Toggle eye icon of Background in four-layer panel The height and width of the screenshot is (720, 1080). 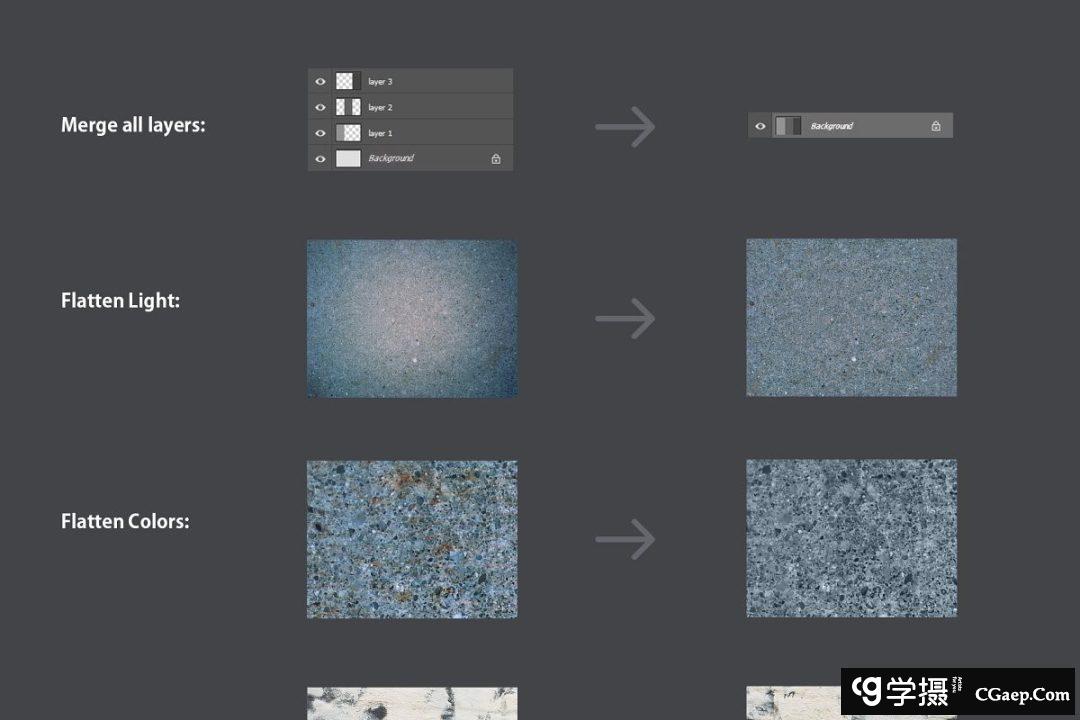[321, 158]
